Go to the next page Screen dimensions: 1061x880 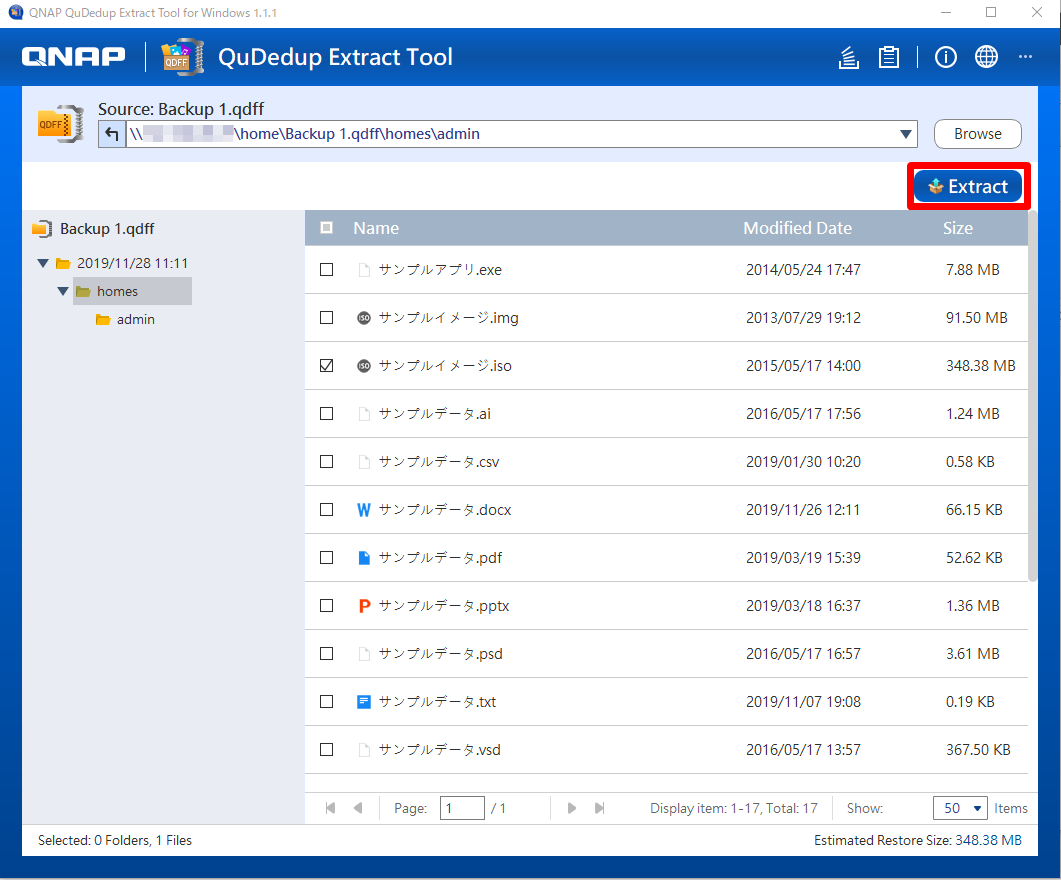(572, 808)
